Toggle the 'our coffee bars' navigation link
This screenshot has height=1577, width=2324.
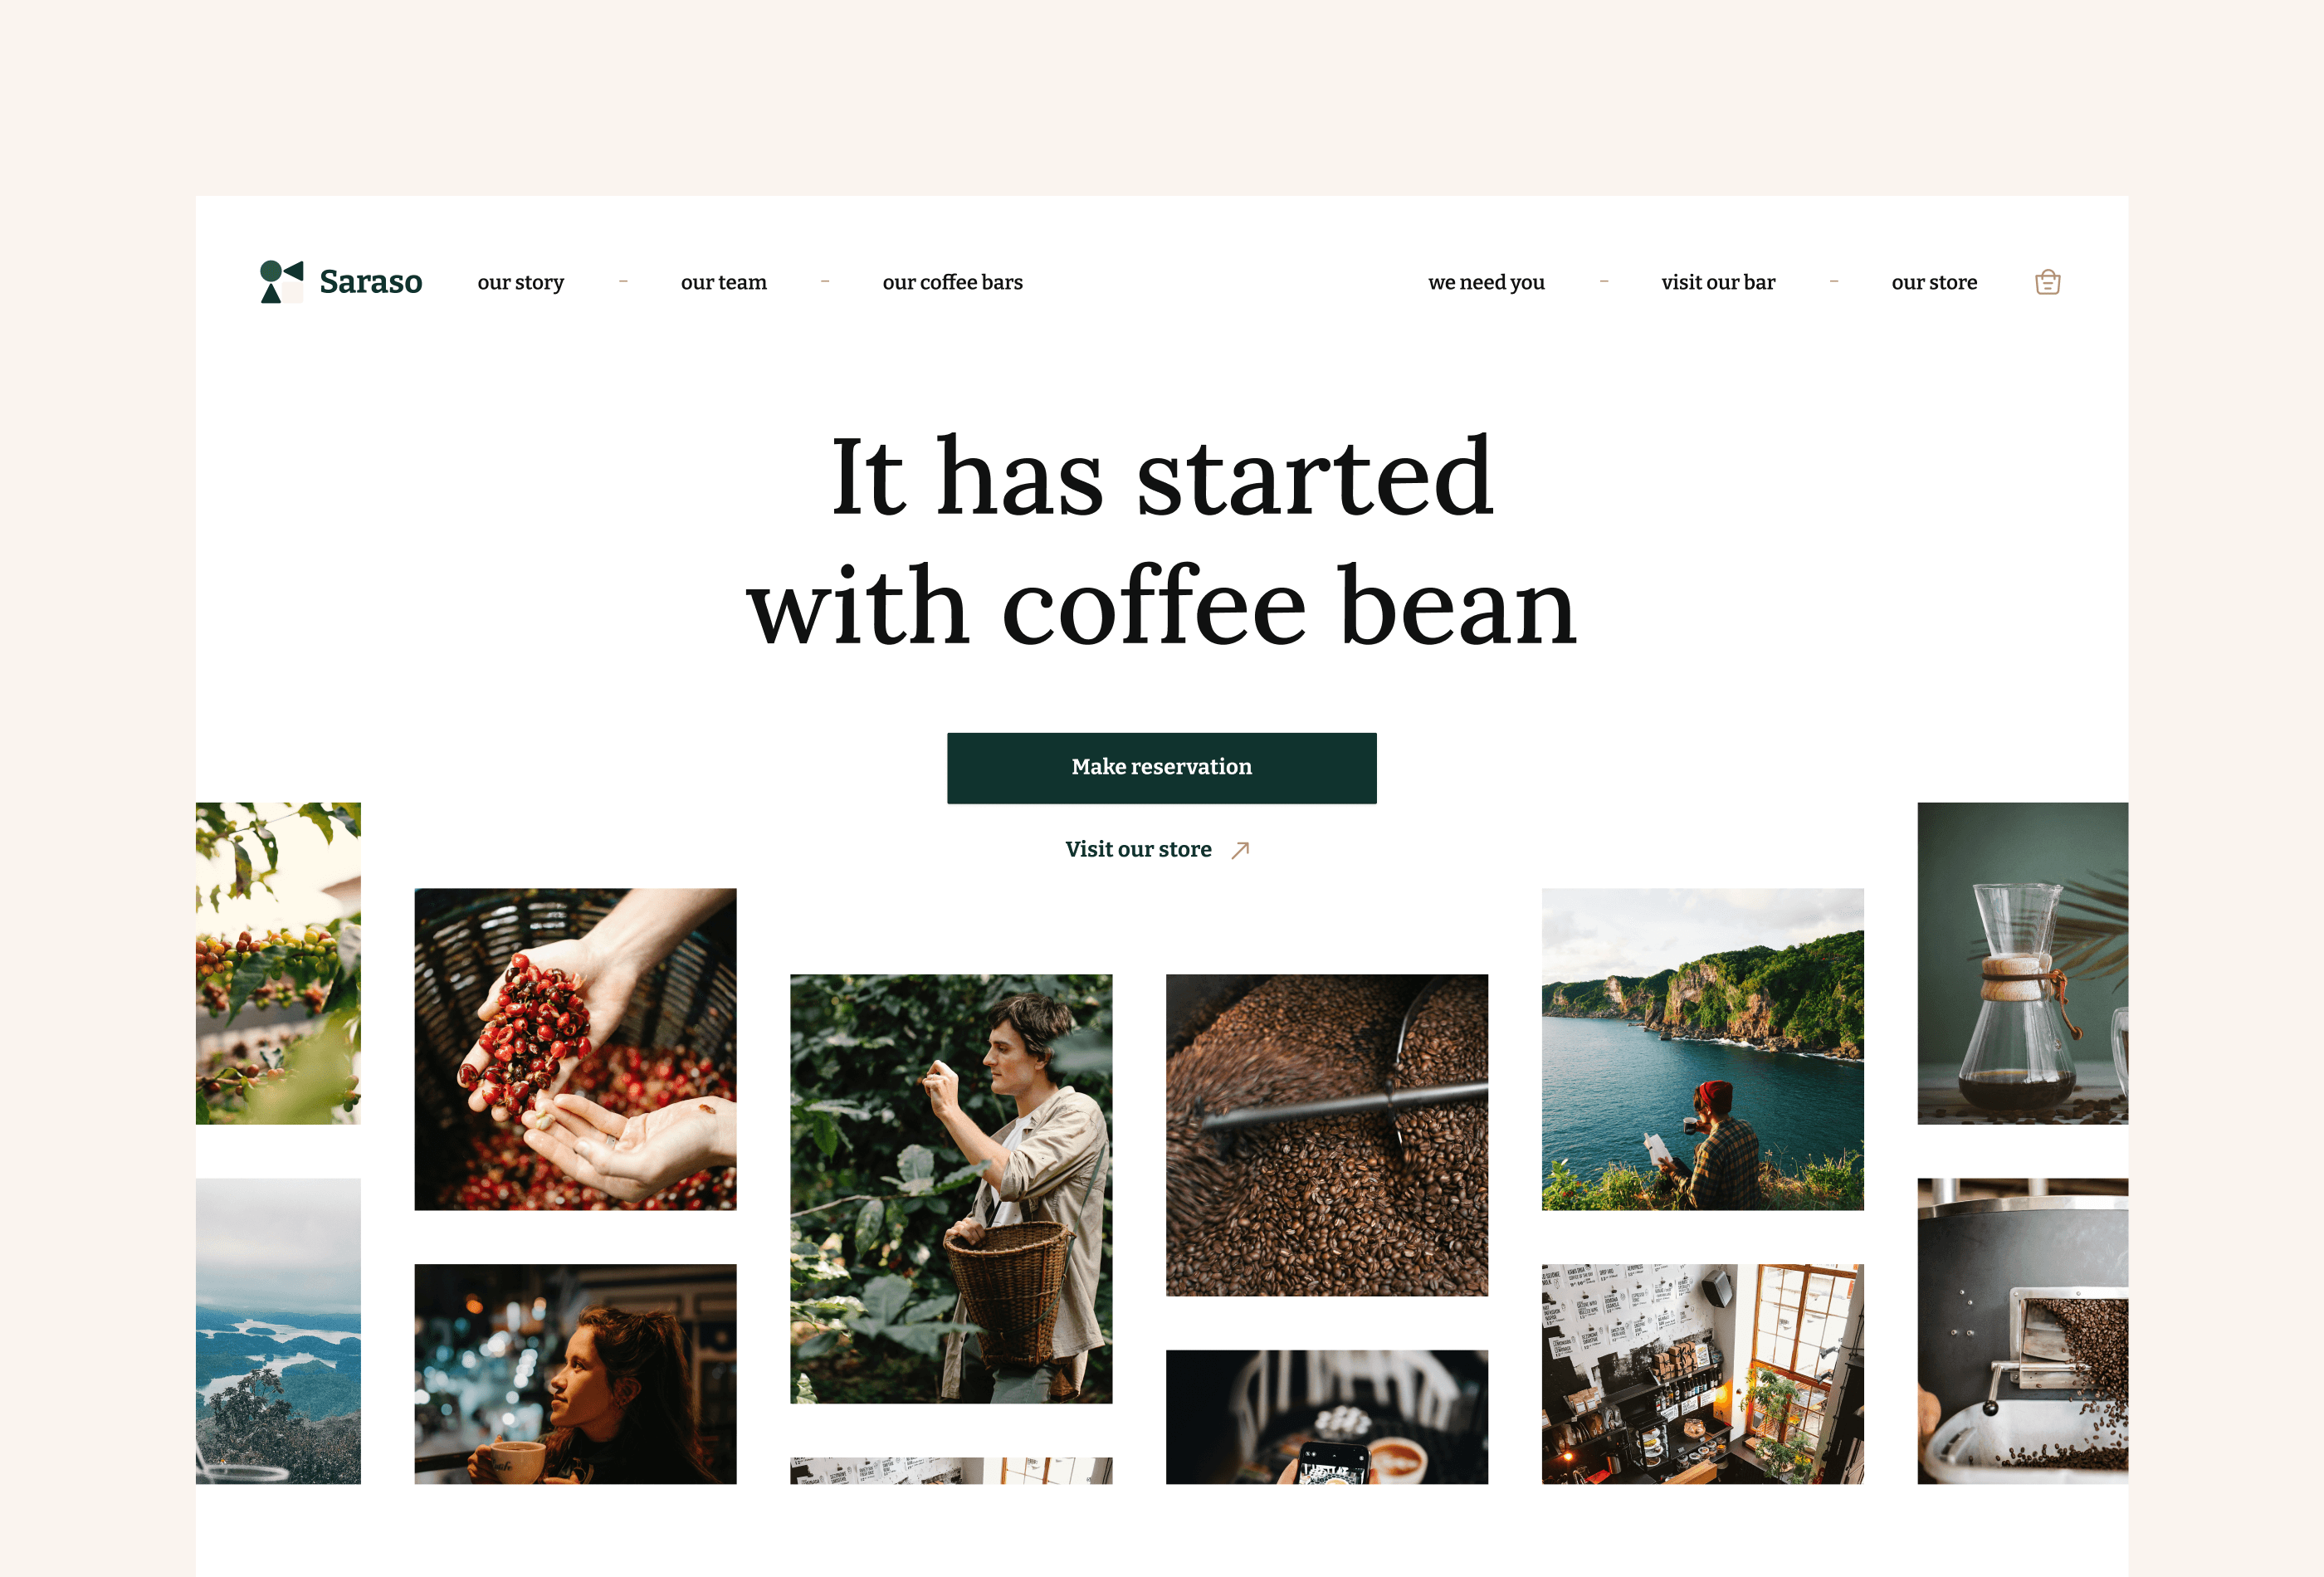tap(950, 281)
